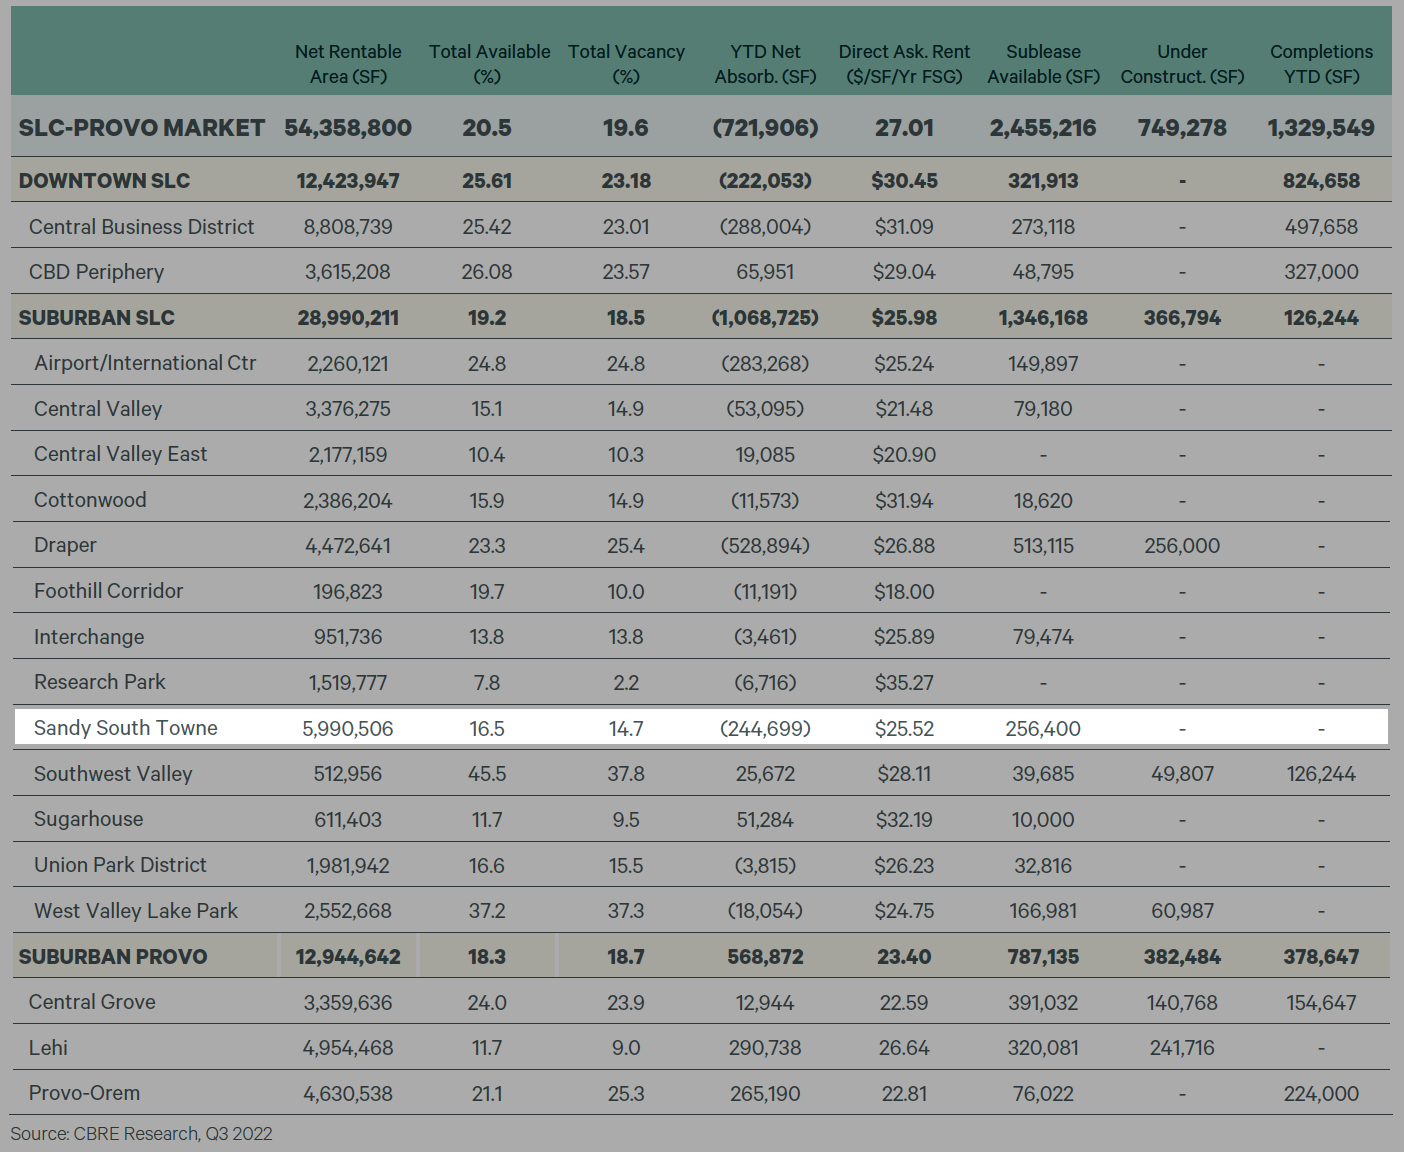This screenshot has width=1404, height=1152.
Task: Click the Source: CBRE Research footnote
Action: [x=141, y=1133]
